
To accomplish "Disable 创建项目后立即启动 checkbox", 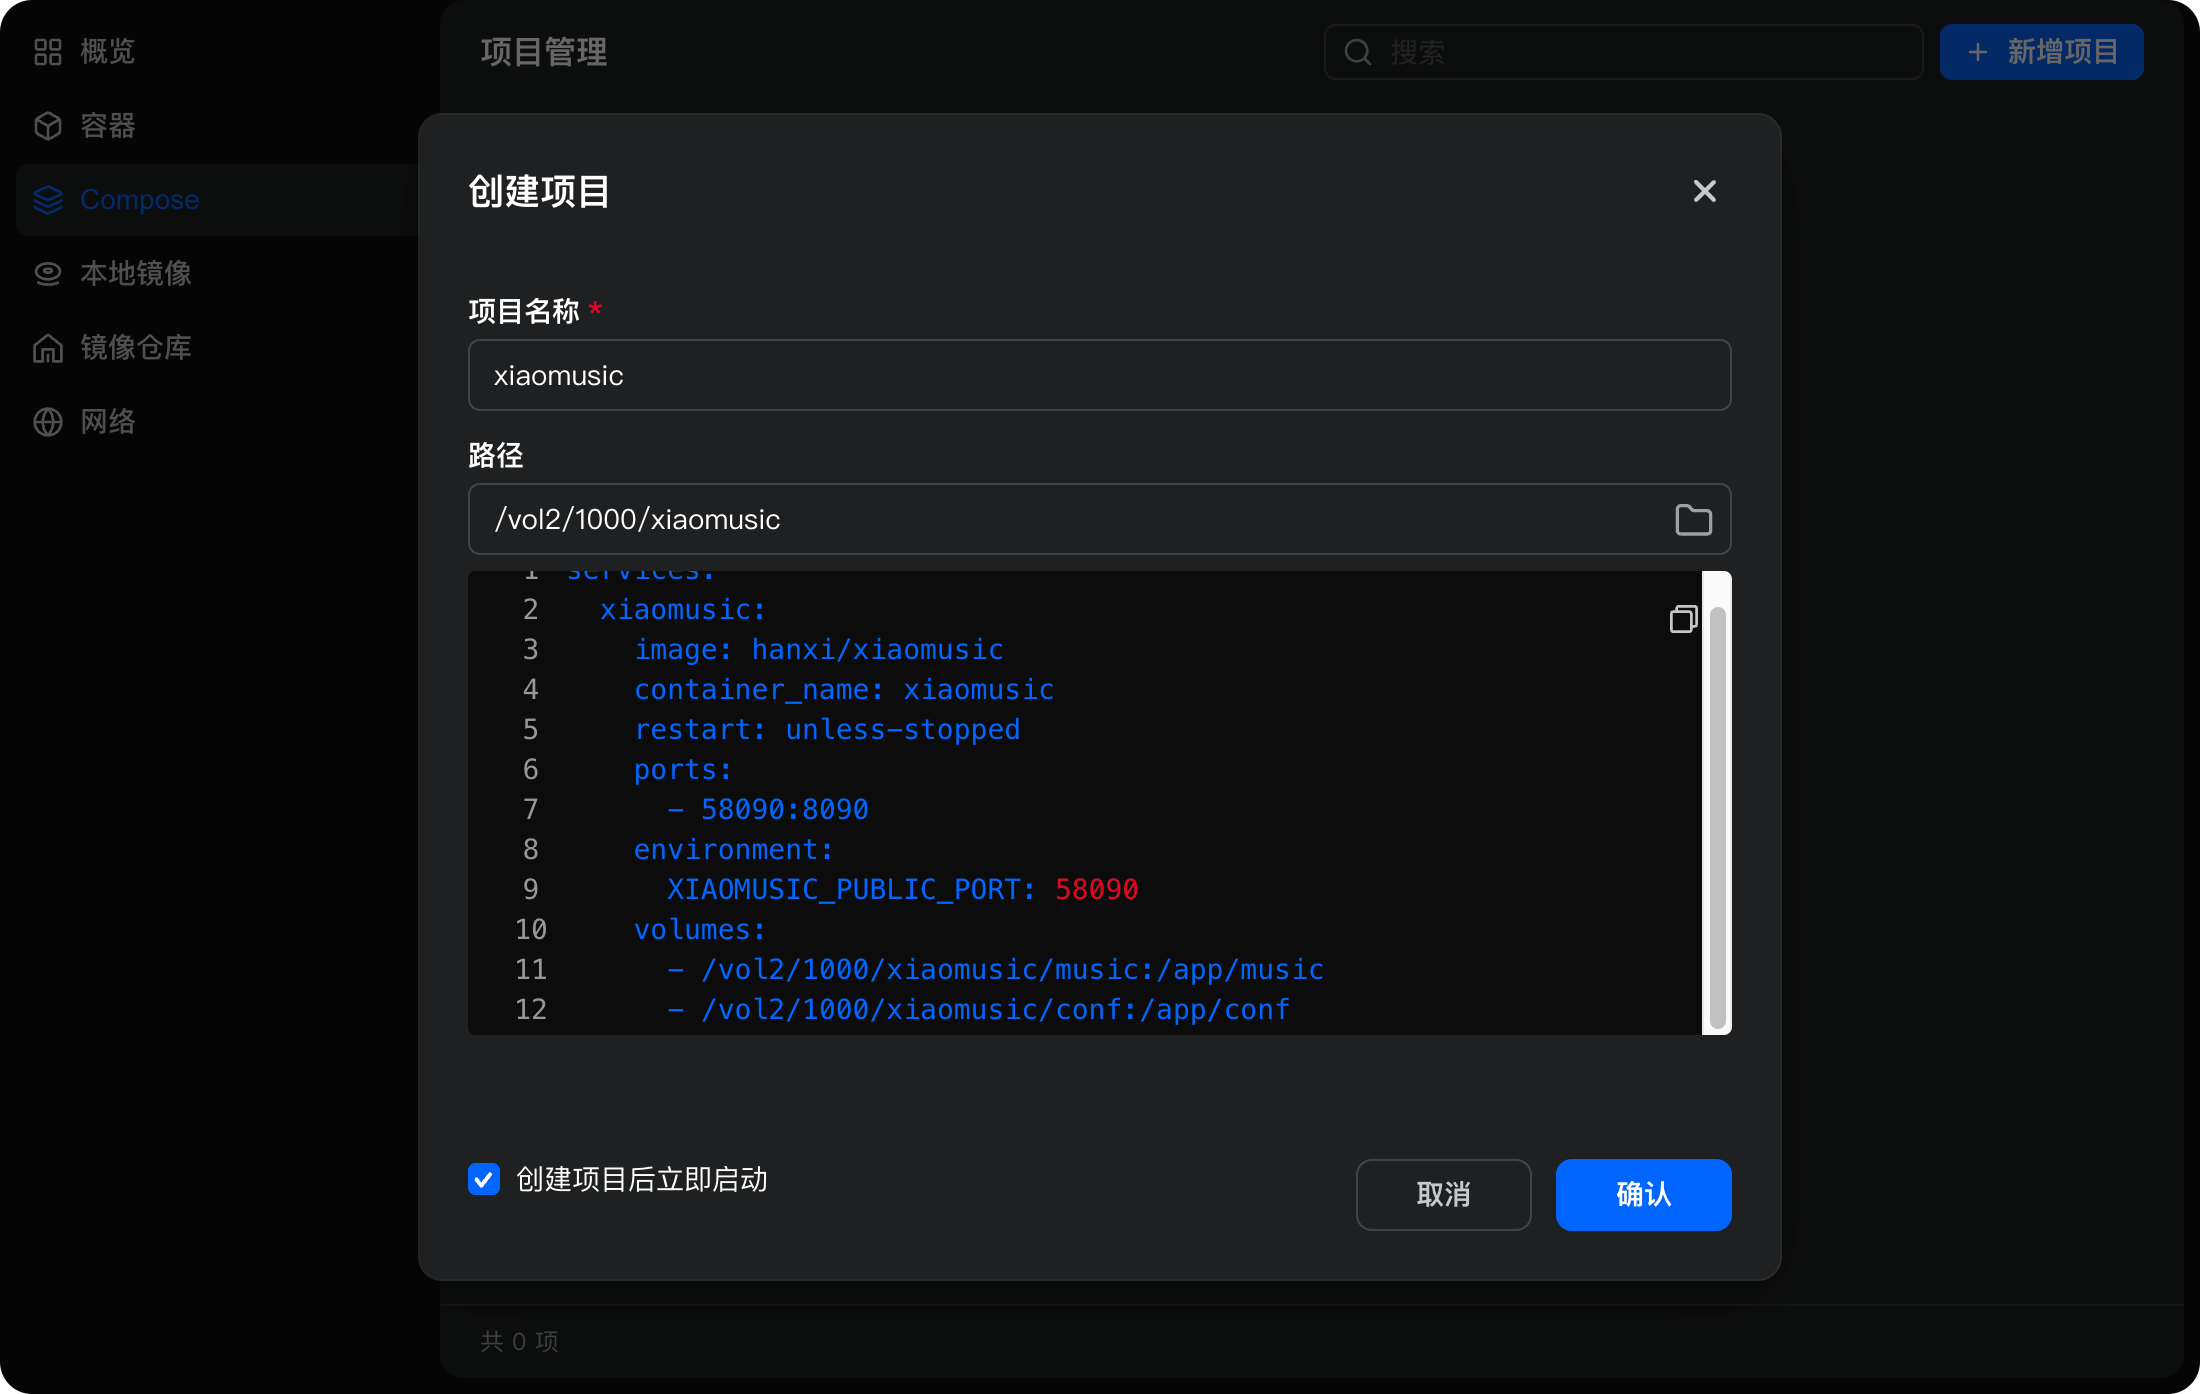I will [483, 1180].
